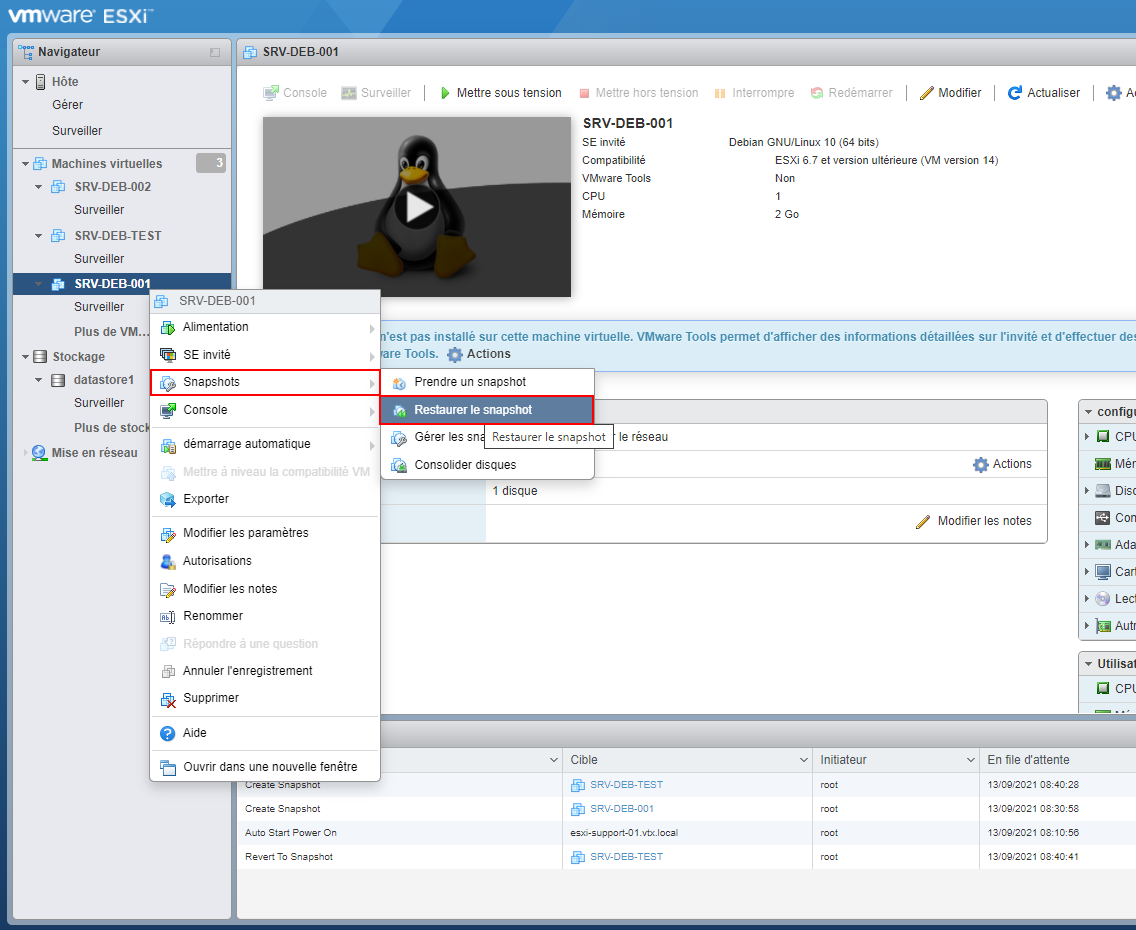1136x930 pixels.
Task: Collapse the Machines virtuelles tree node
Action: [x=25, y=164]
